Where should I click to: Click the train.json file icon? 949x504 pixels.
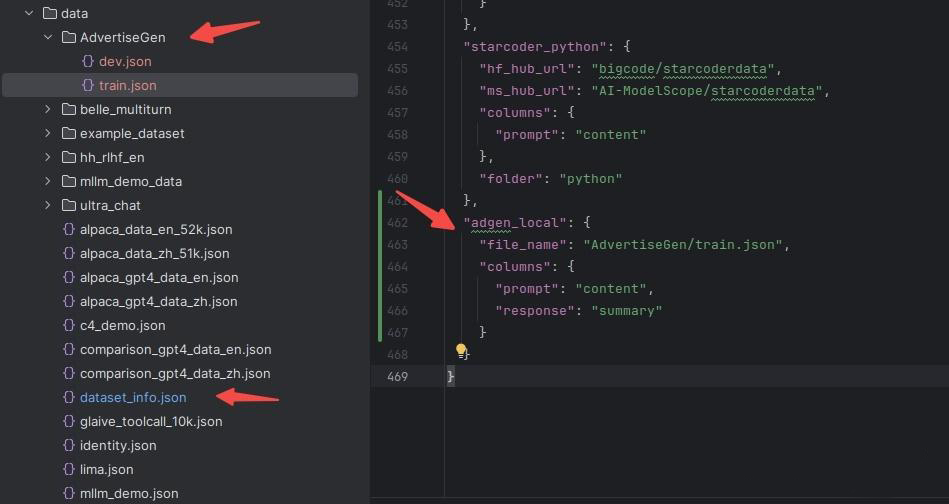[x=88, y=85]
